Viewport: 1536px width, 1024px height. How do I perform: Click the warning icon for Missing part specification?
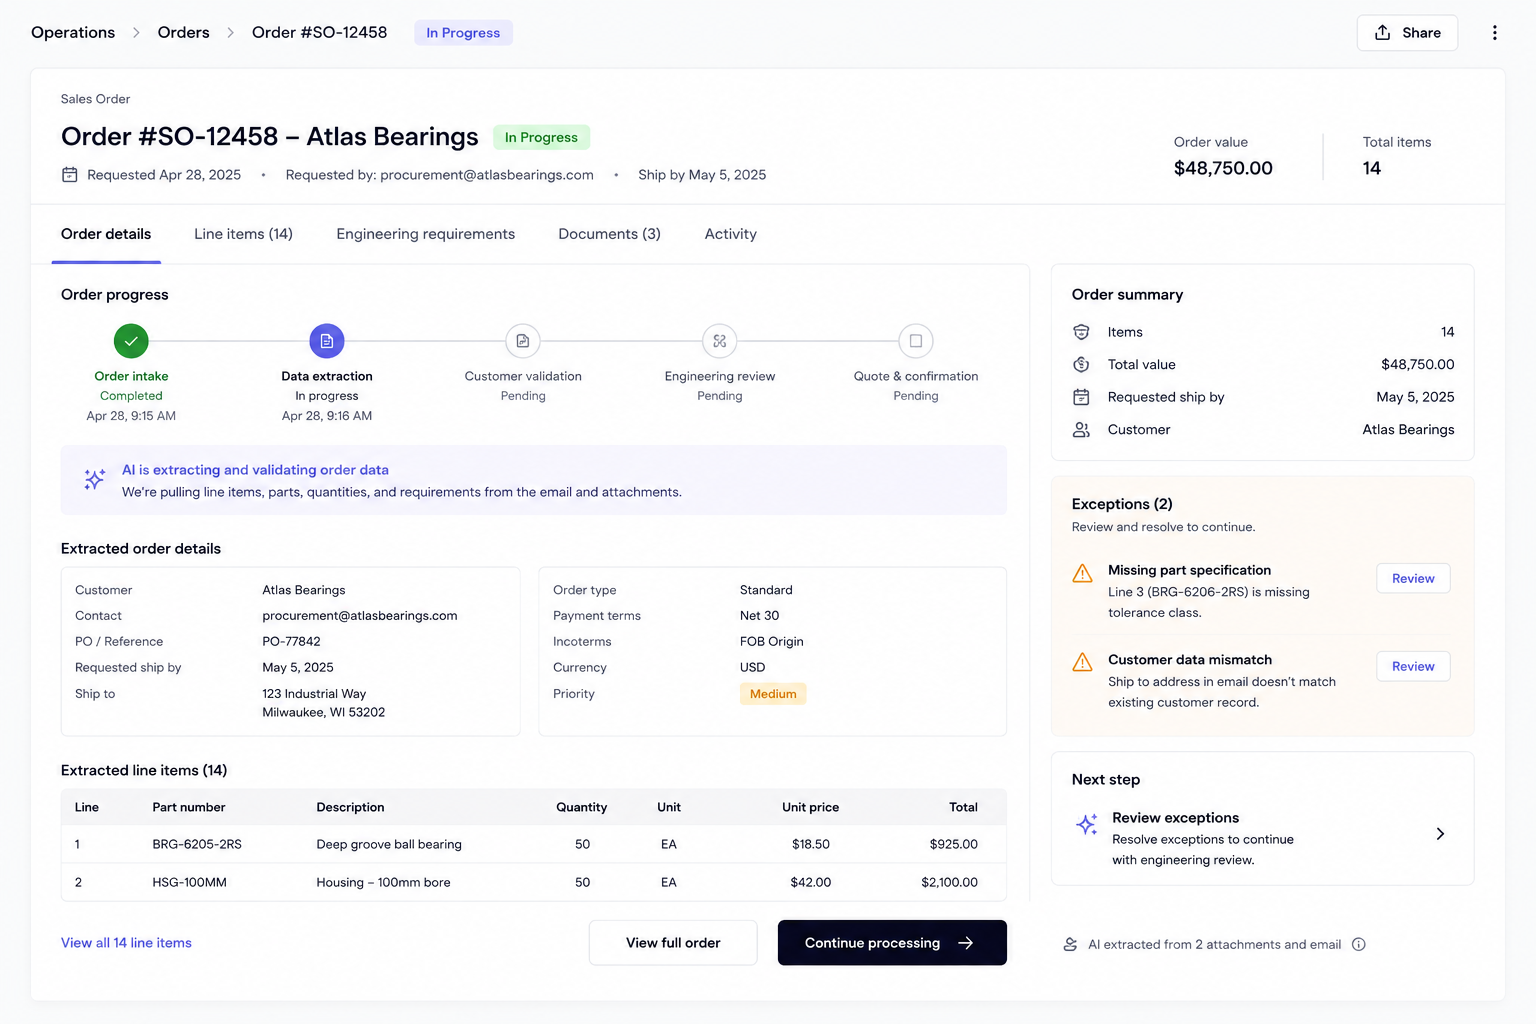tap(1082, 573)
